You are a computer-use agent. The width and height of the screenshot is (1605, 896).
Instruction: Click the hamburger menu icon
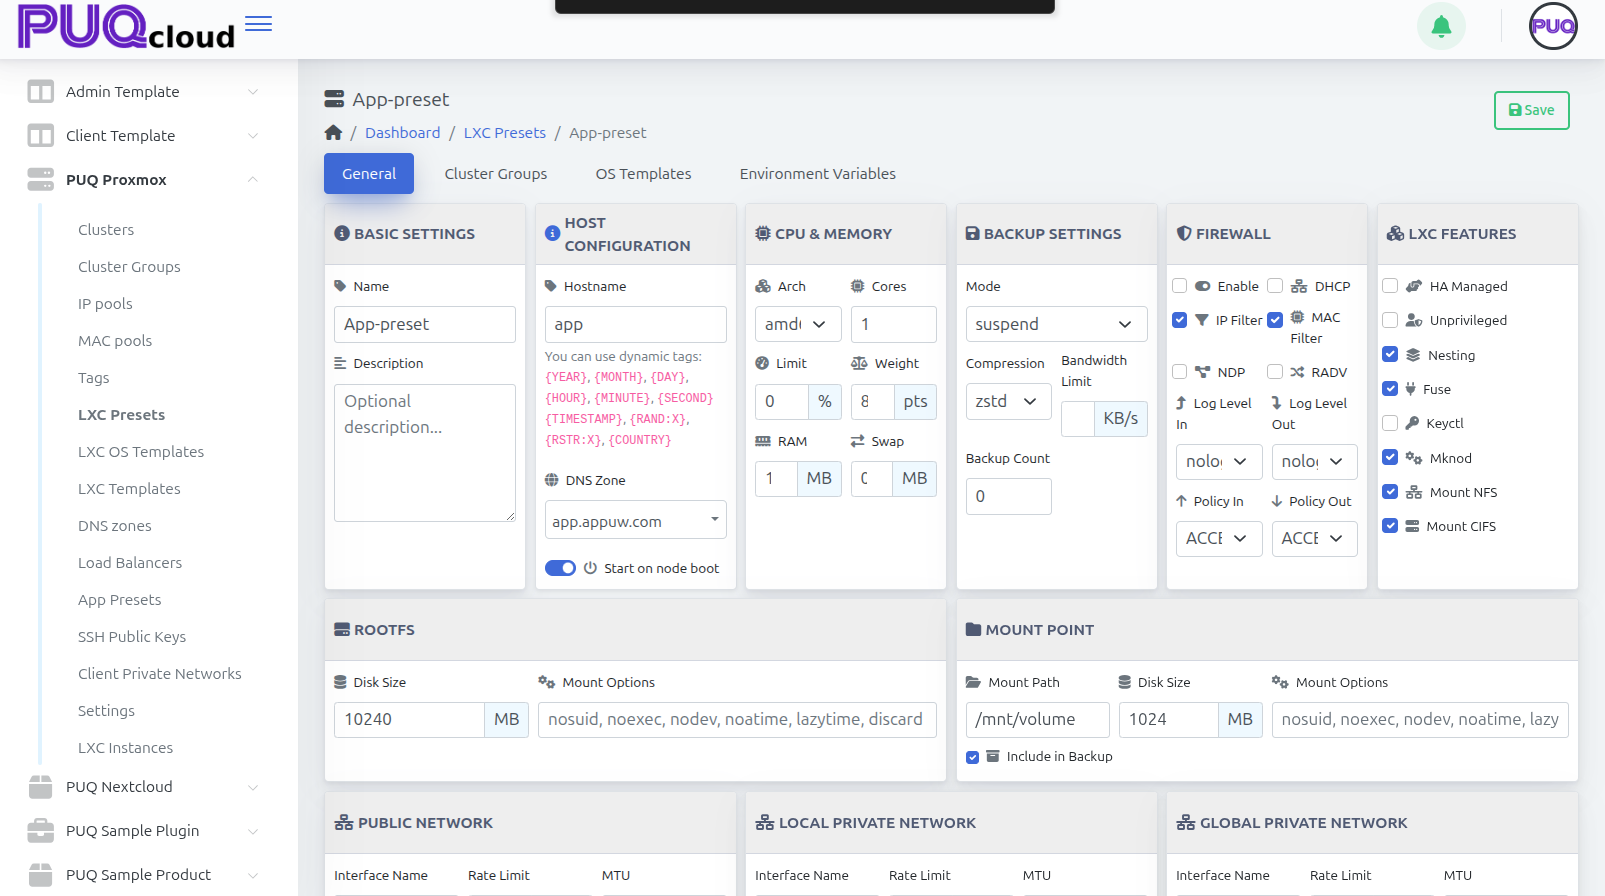coord(259,24)
